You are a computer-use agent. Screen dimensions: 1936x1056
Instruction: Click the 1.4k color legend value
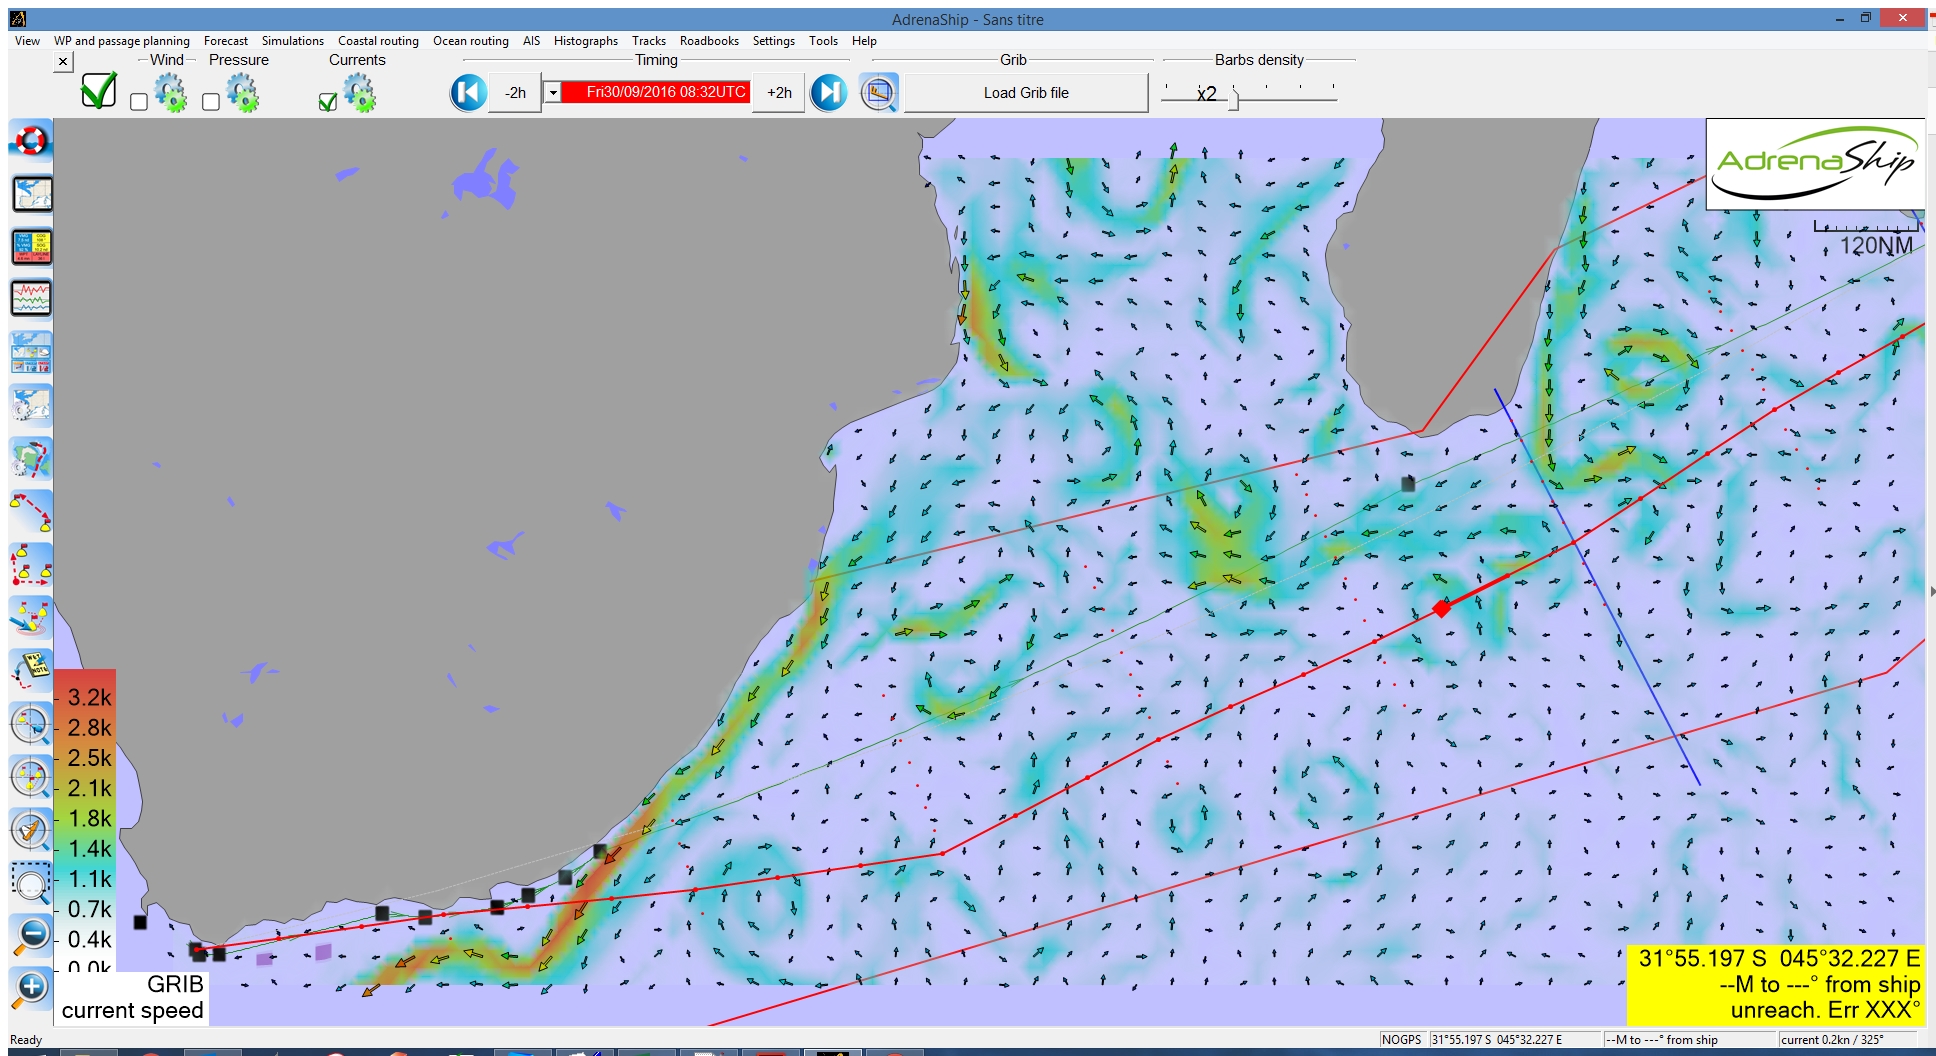tap(90, 848)
